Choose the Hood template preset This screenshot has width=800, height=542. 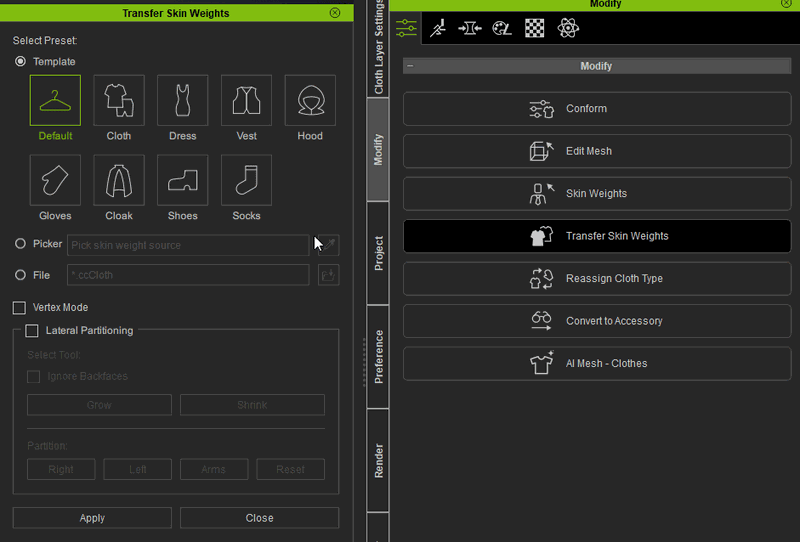(x=310, y=100)
